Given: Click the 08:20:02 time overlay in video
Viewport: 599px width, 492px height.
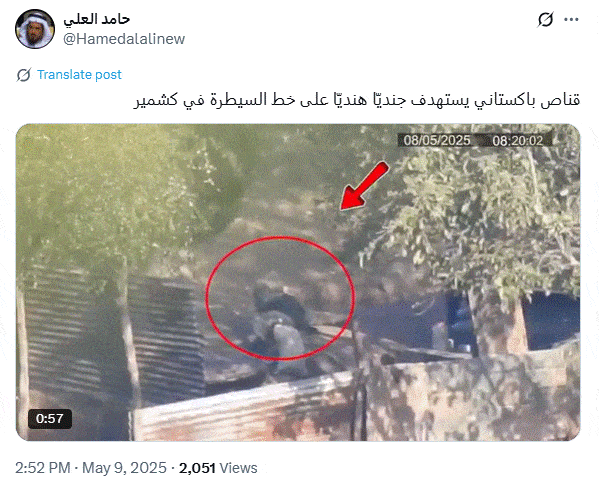Looking at the screenshot, I should pos(518,141).
